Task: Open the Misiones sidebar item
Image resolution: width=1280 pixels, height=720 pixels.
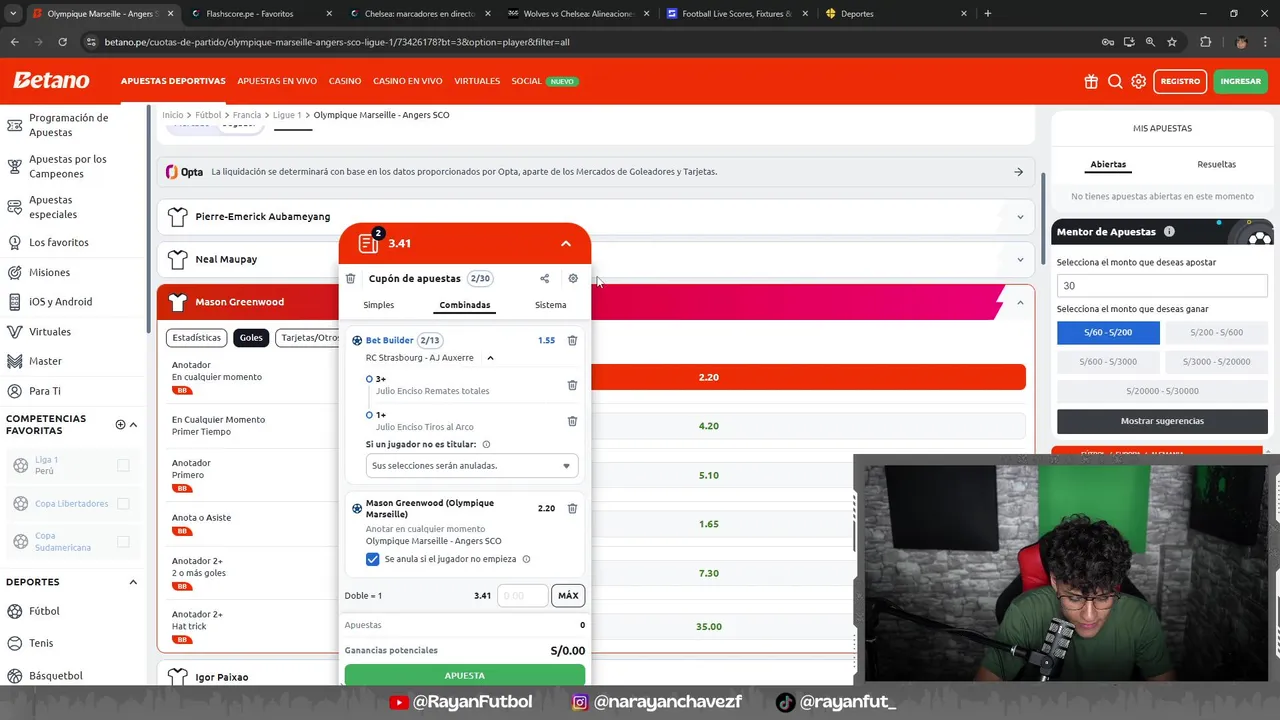Action: click(x=49, y=272)
